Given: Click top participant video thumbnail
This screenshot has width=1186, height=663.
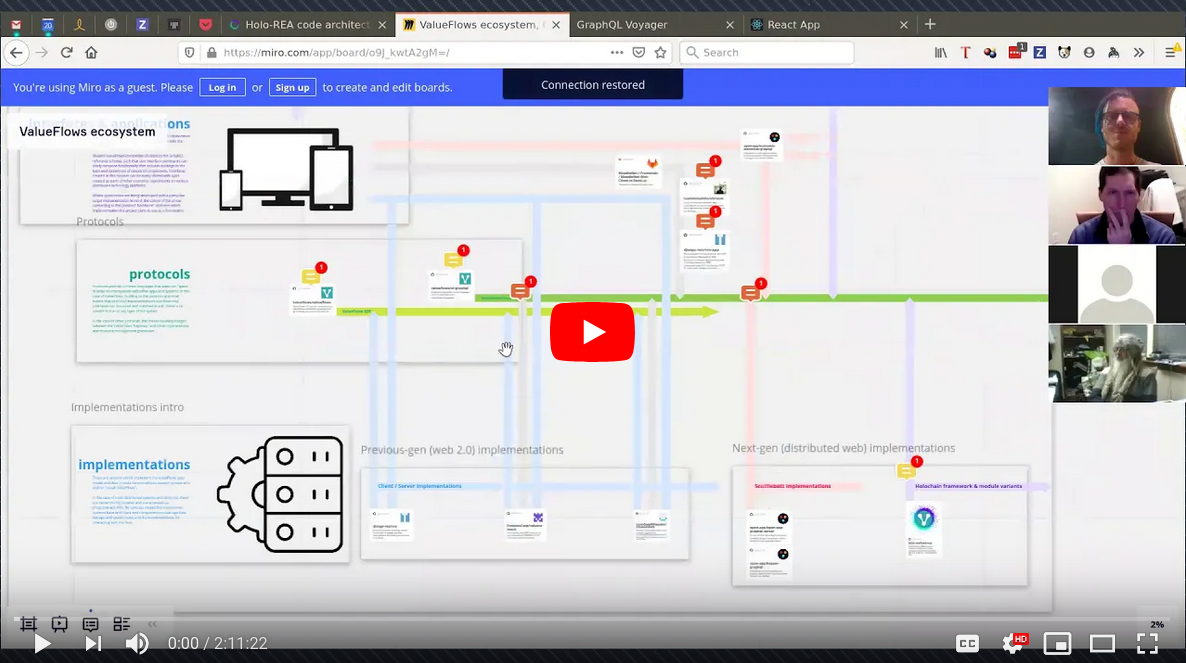Looking at the screenshot, I should tap(1116, 125).
